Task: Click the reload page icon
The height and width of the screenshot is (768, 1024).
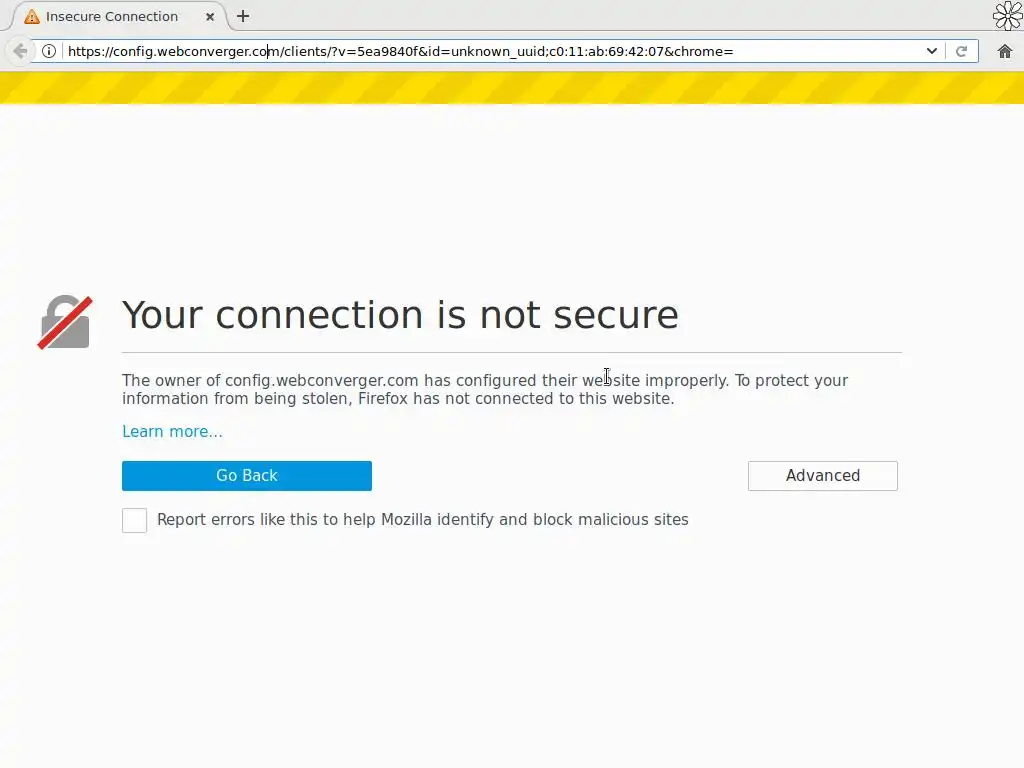Action: pyautogui.click(x=961, y=51)
